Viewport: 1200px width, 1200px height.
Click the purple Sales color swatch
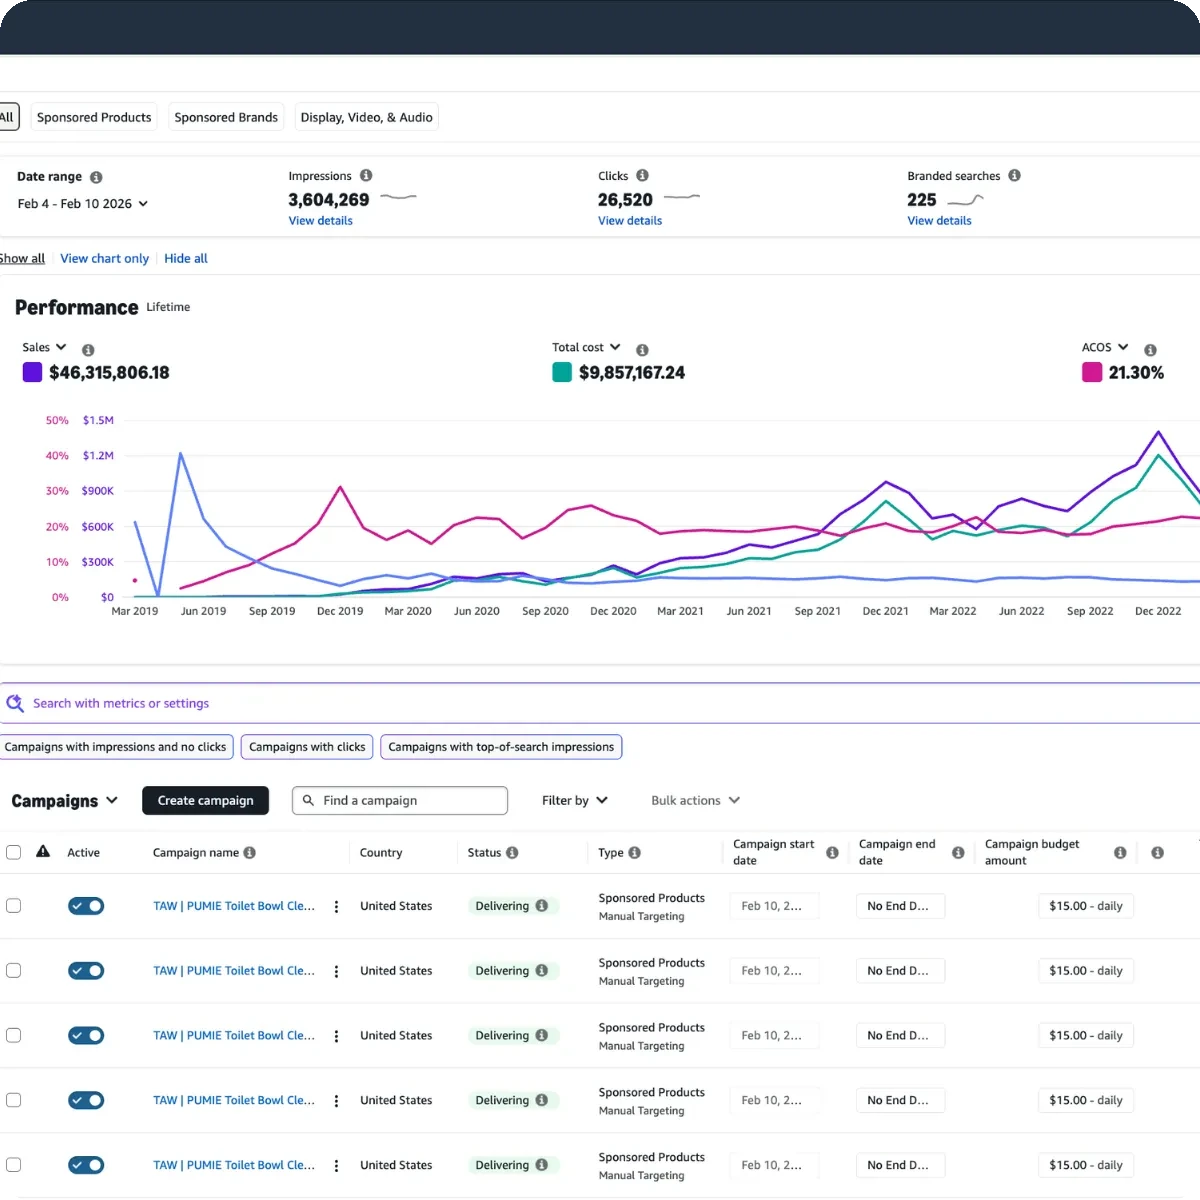[32, 372]
